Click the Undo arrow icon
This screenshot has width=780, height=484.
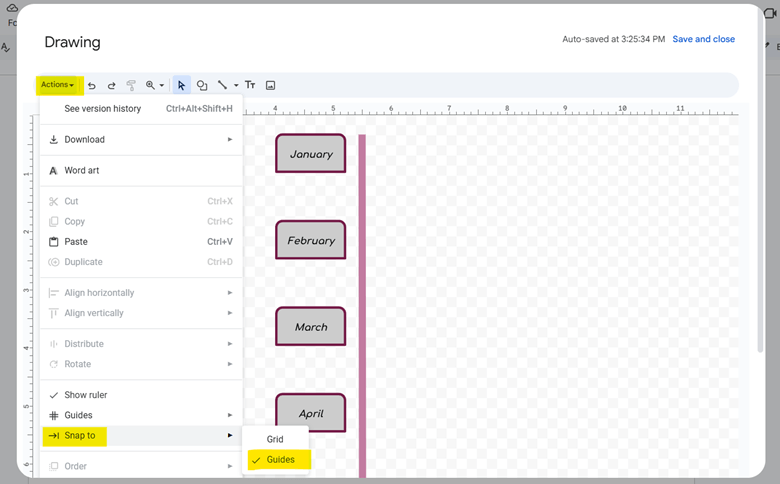(x=92, y=86)
